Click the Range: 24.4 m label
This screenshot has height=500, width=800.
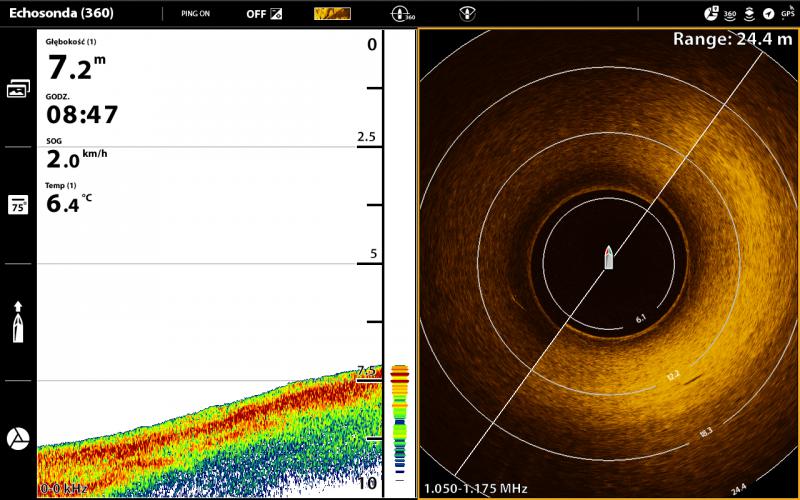731,39
